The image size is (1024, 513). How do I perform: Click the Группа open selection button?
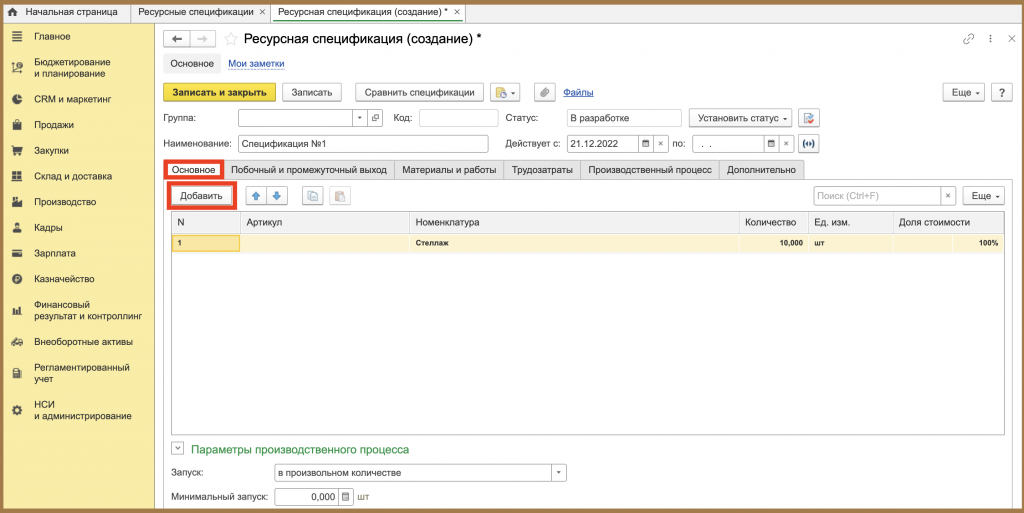pyautogui.click(x=375, y=118)
